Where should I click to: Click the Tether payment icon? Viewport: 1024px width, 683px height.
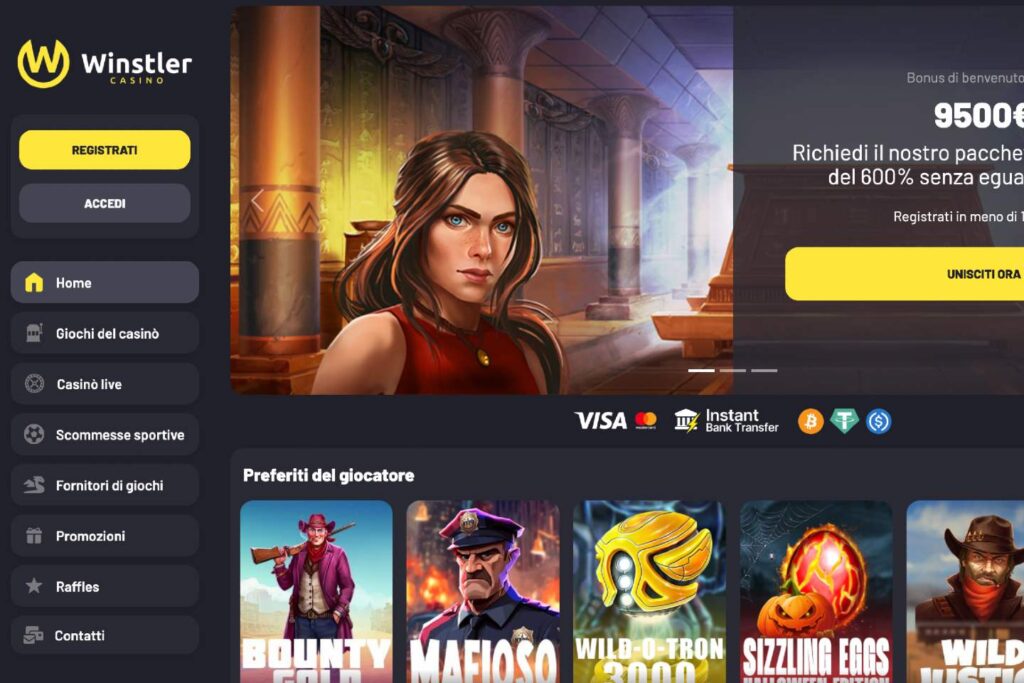point(844,421)
